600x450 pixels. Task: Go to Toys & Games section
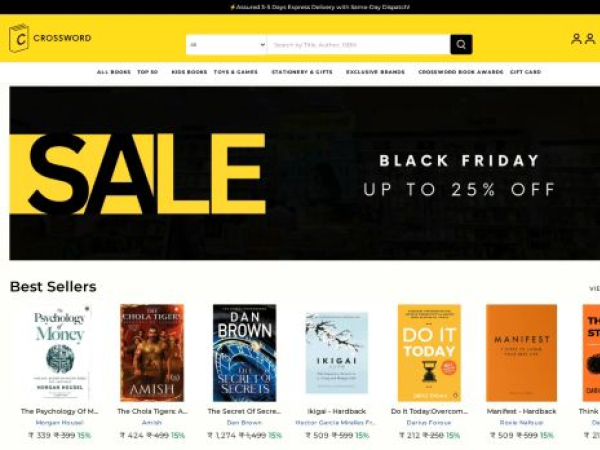pyautogui.click(x=236, y=72)
